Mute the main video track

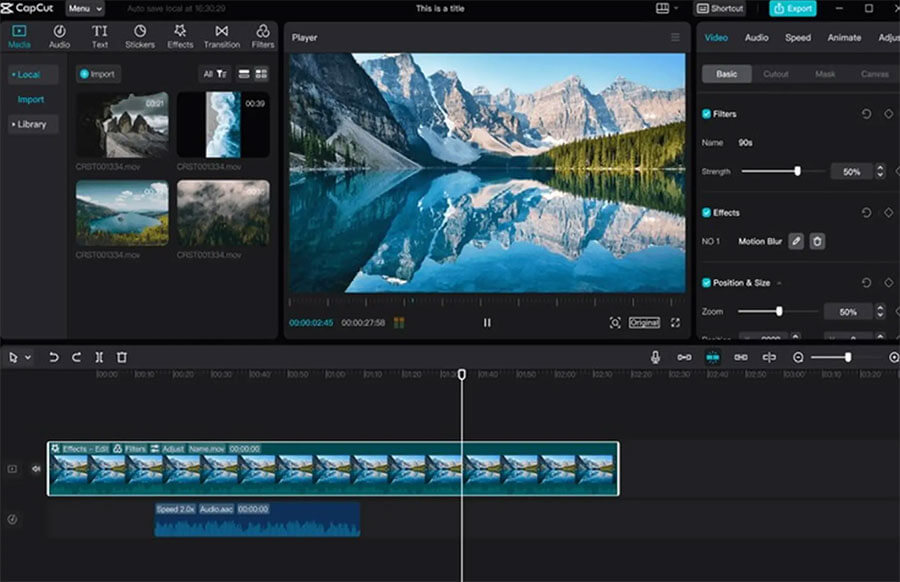(36, 469)
